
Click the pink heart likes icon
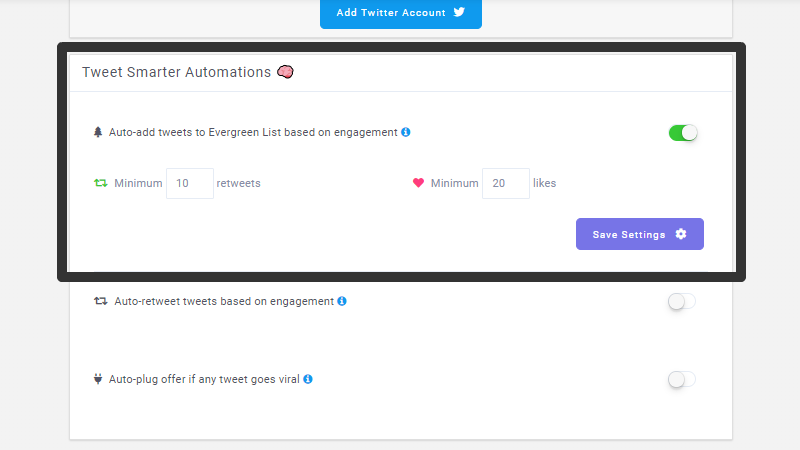coord(418,183)
